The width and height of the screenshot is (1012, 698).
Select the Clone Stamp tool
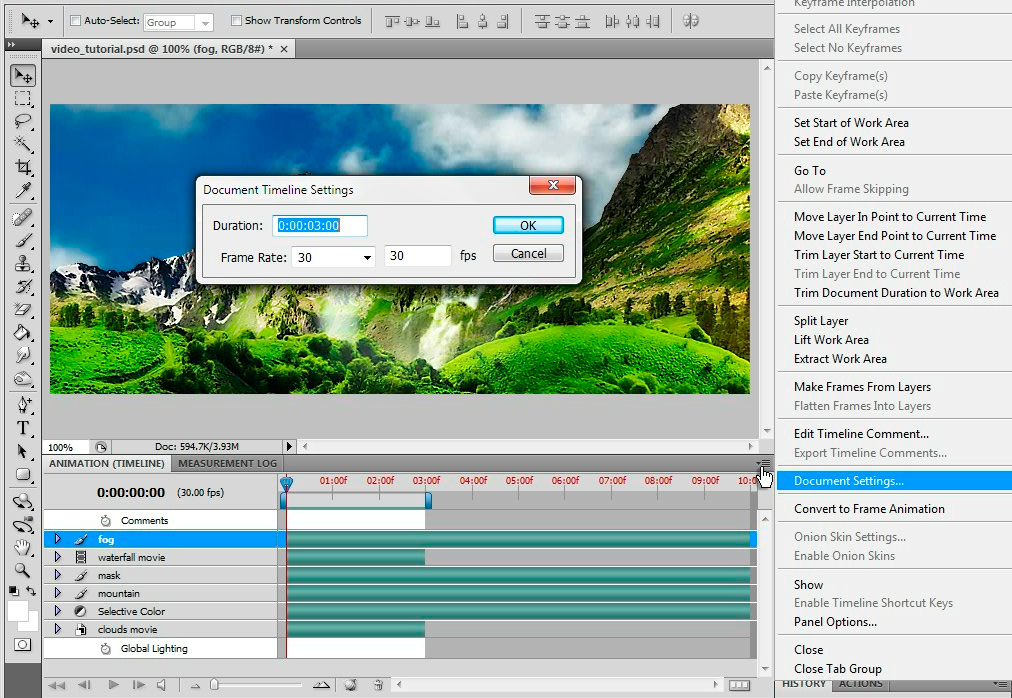(23, 263)
